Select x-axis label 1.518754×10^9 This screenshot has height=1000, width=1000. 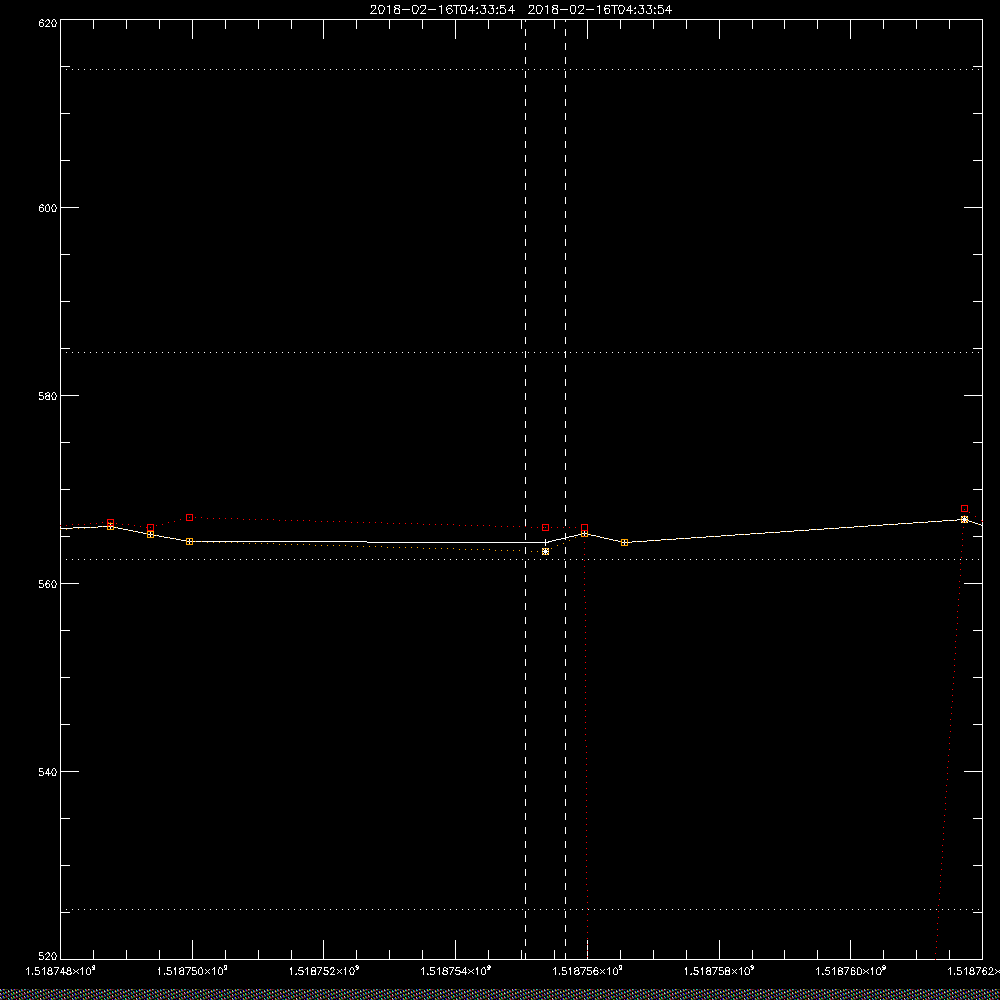tap(455, 971)
